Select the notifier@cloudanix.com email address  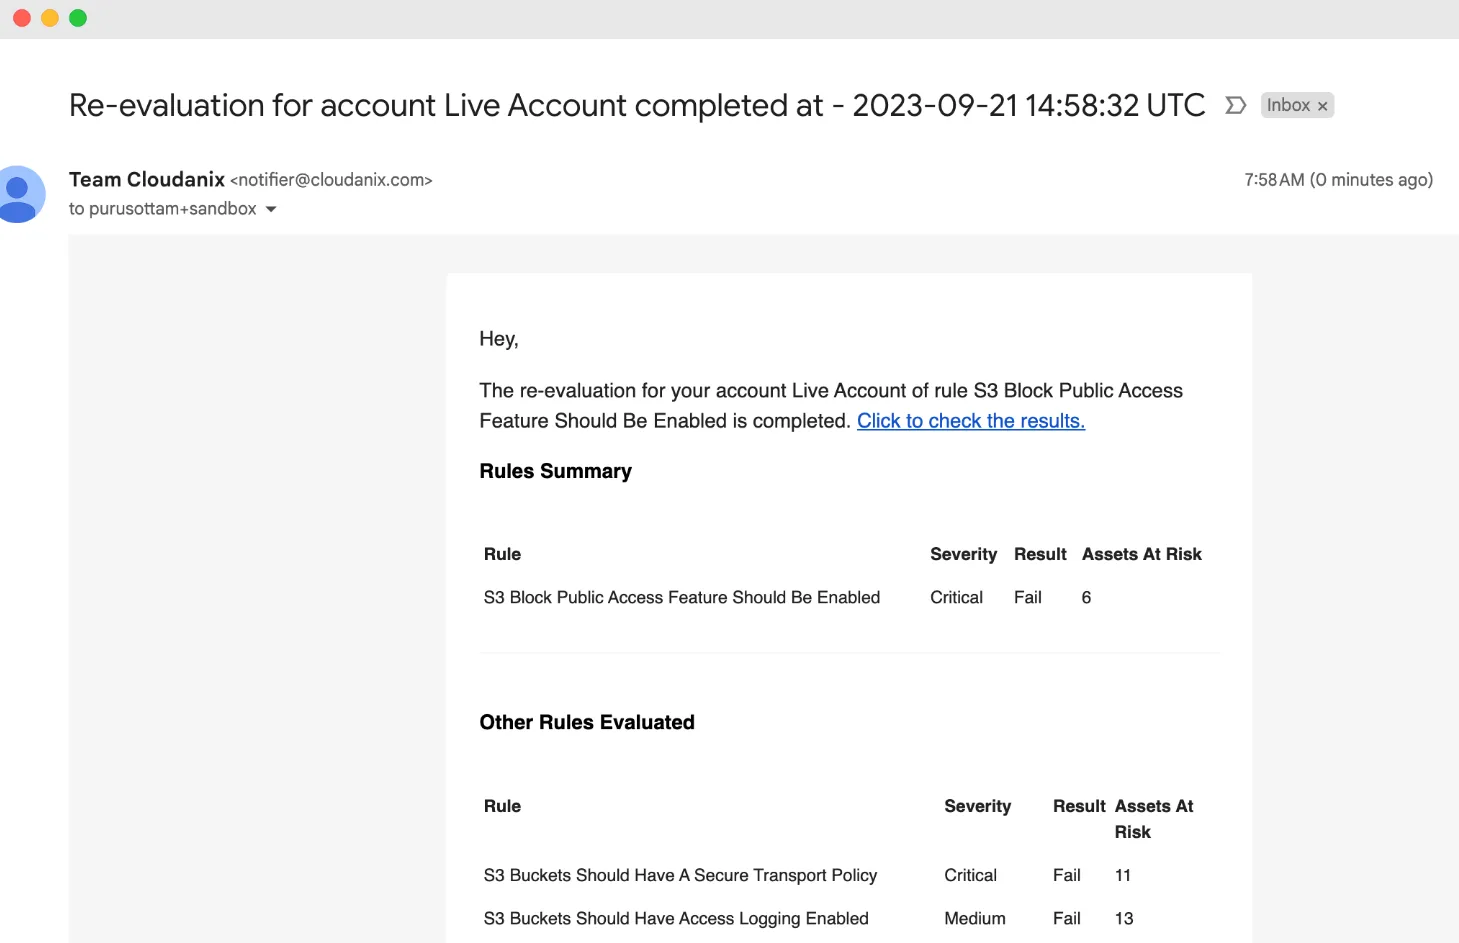tap(331, 180)
